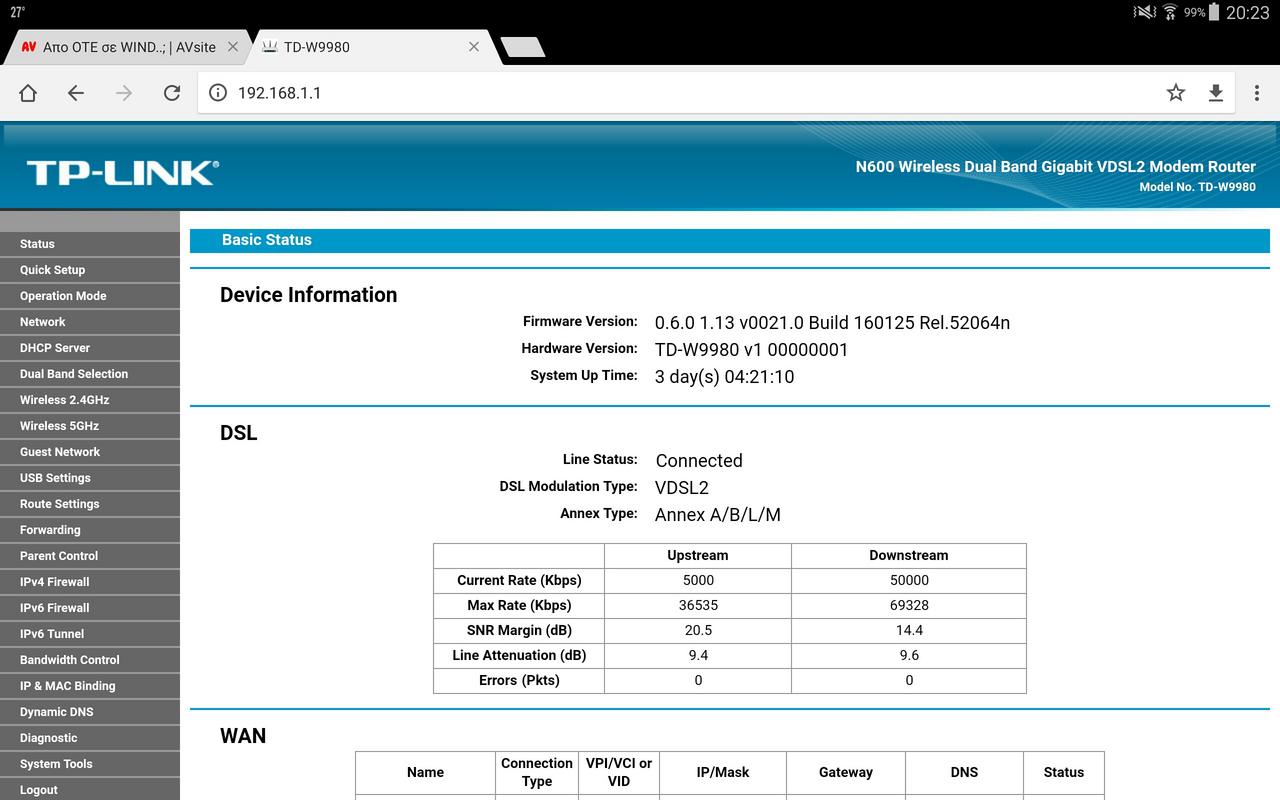Open DHCP Server settings
Image resolution: width=1280 pixels, height=800 pixels.
(55, 348)
